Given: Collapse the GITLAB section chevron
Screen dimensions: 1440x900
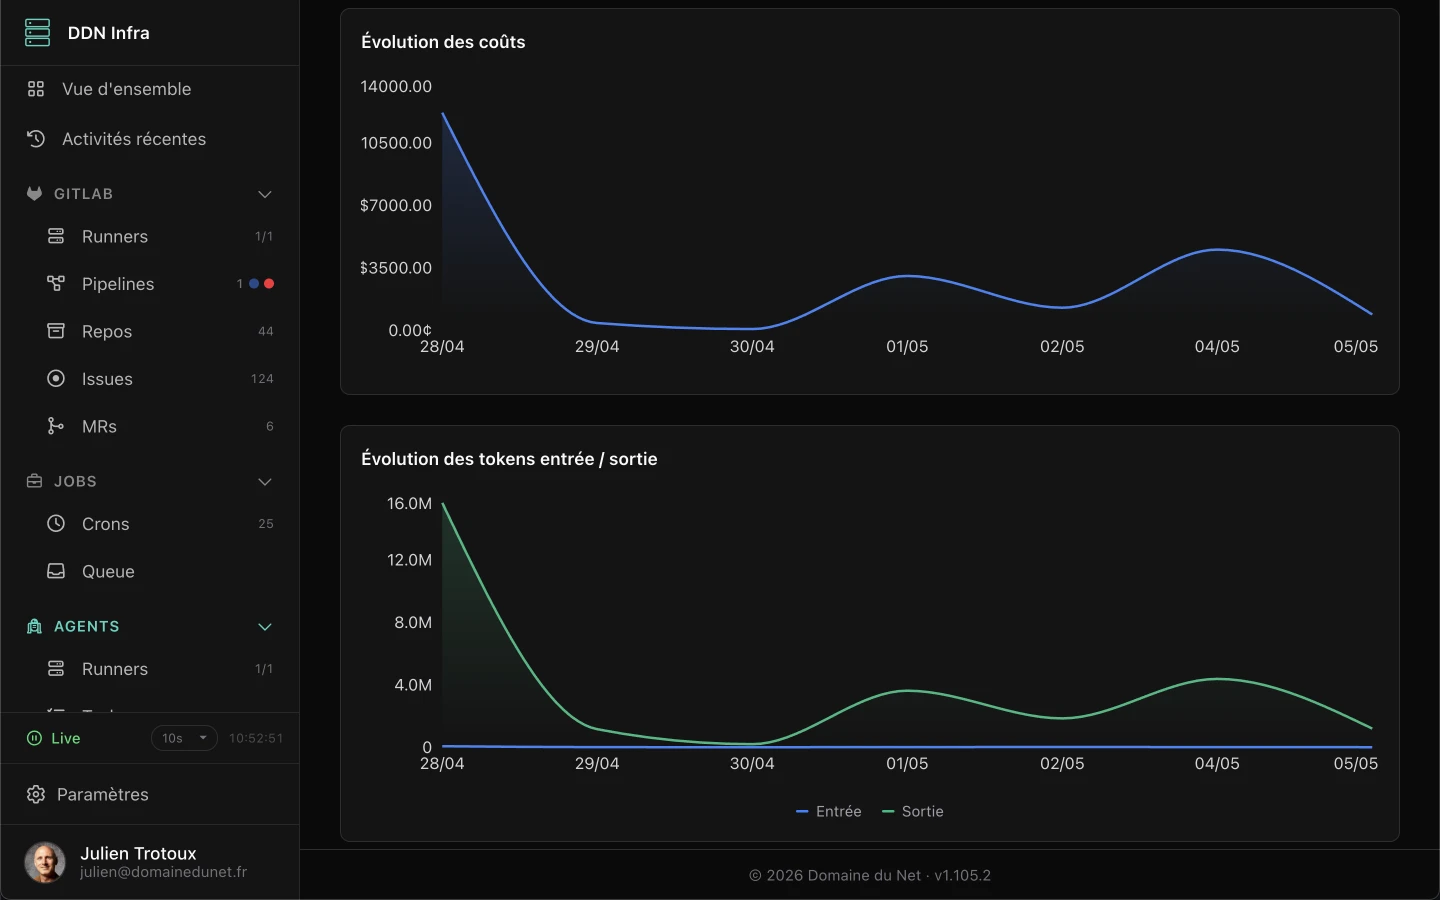Looking at the screenshot, I should [x=265, y=194].
